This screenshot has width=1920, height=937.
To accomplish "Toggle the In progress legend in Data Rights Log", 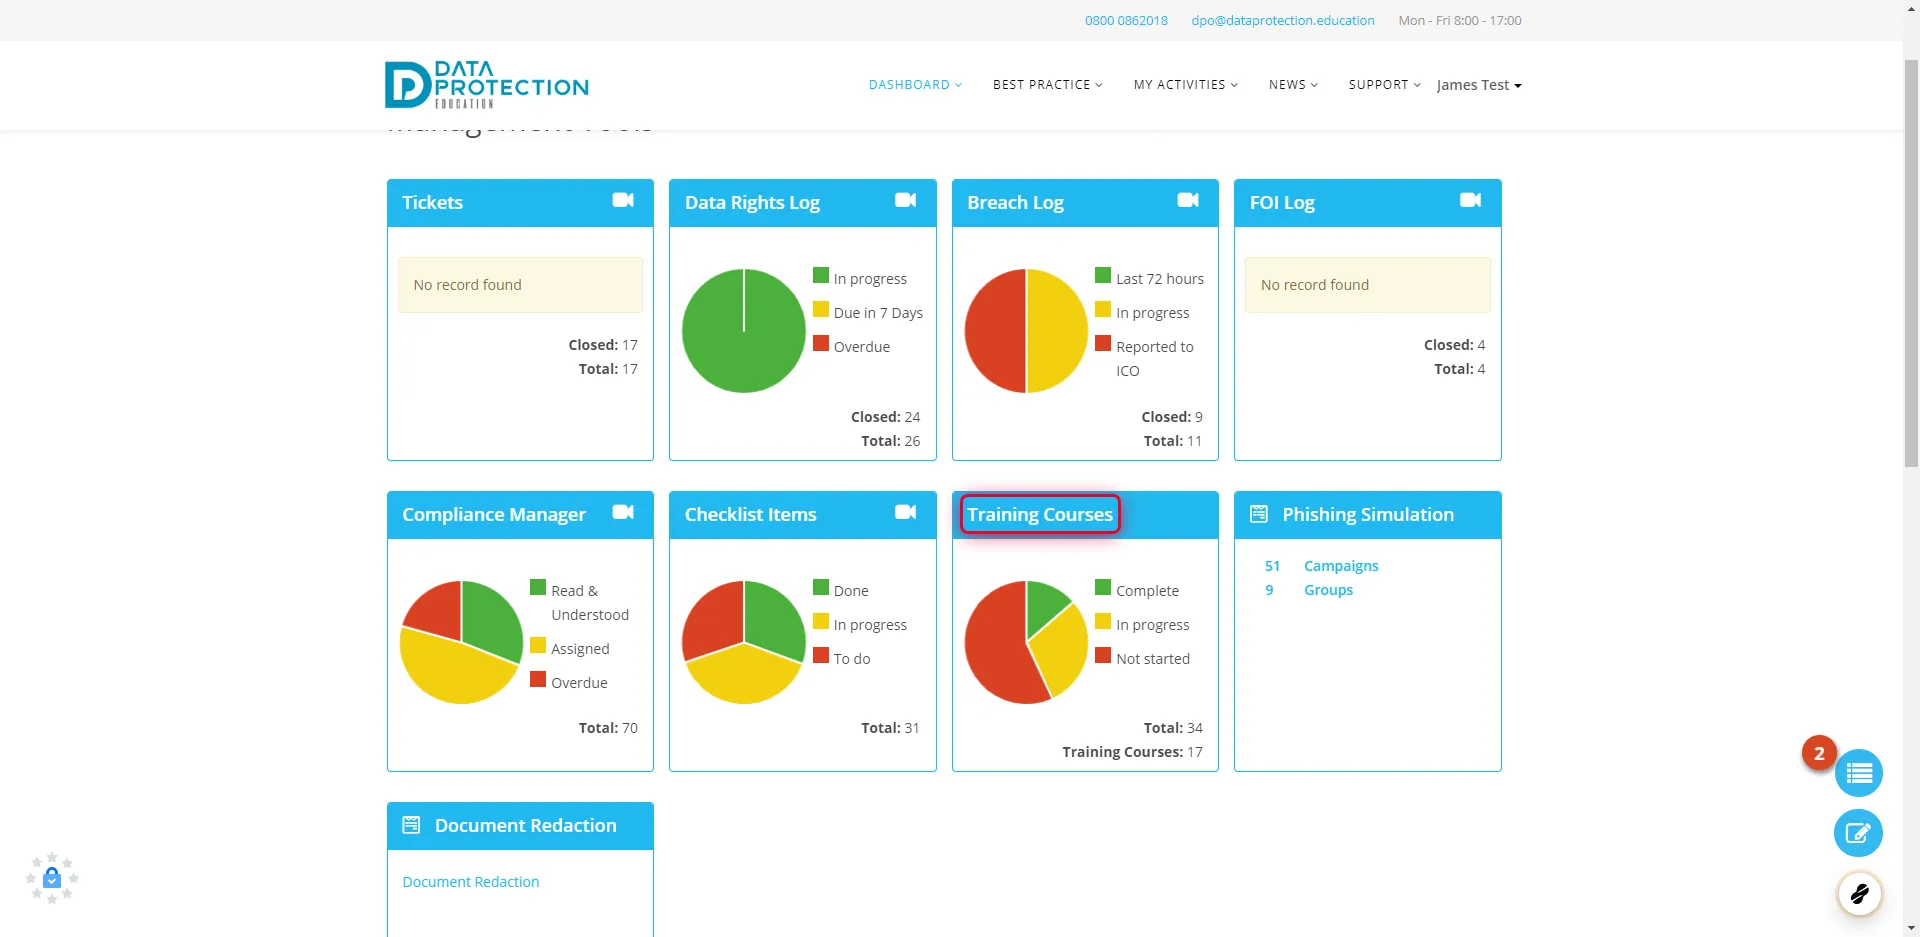I will pos(860,278).
